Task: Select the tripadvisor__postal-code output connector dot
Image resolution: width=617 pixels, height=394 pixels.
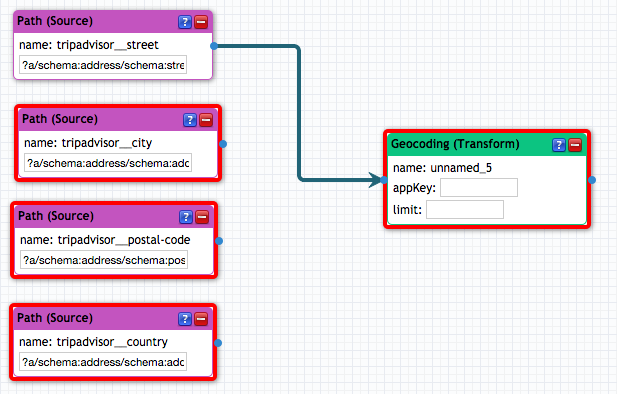Action: [219, 241]
